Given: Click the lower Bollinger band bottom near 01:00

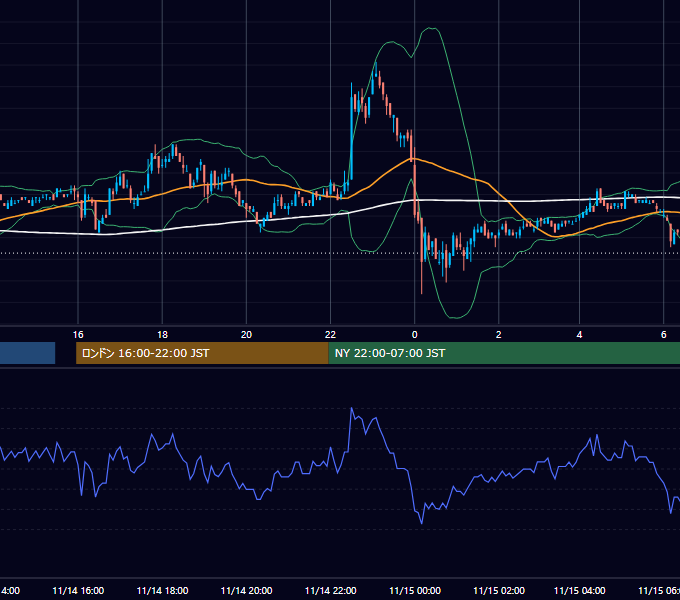Looking at the screenshot, I should [x=454, y=318].
